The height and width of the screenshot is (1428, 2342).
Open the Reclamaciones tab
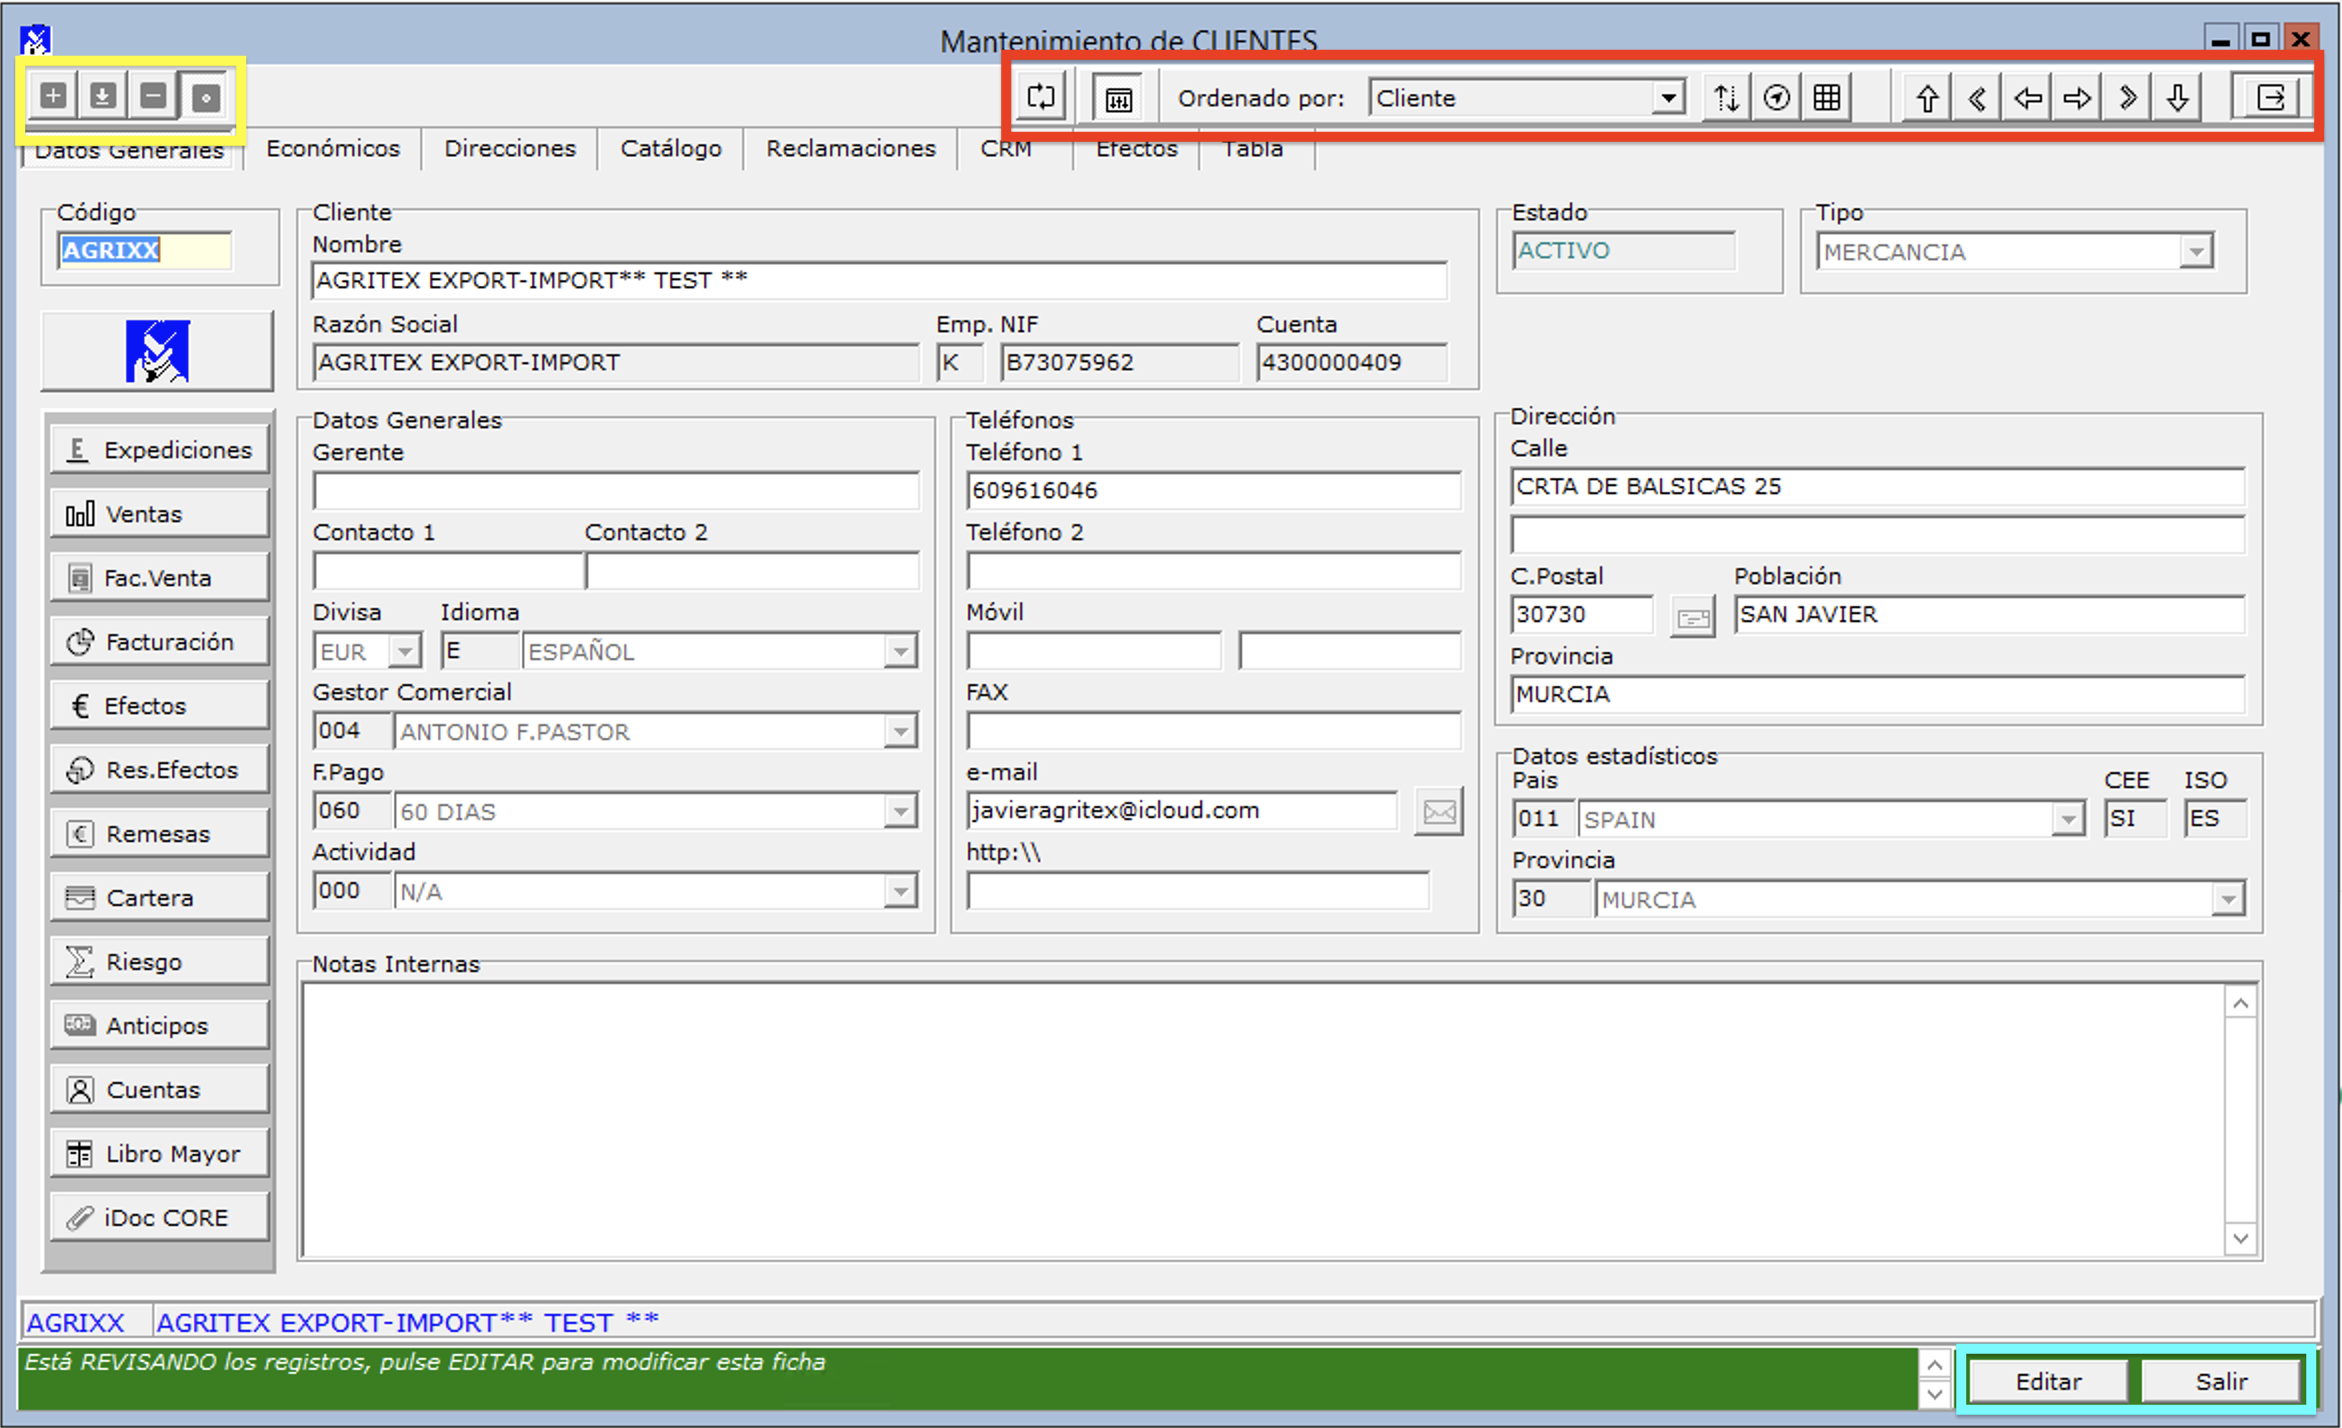pos(850,149)
